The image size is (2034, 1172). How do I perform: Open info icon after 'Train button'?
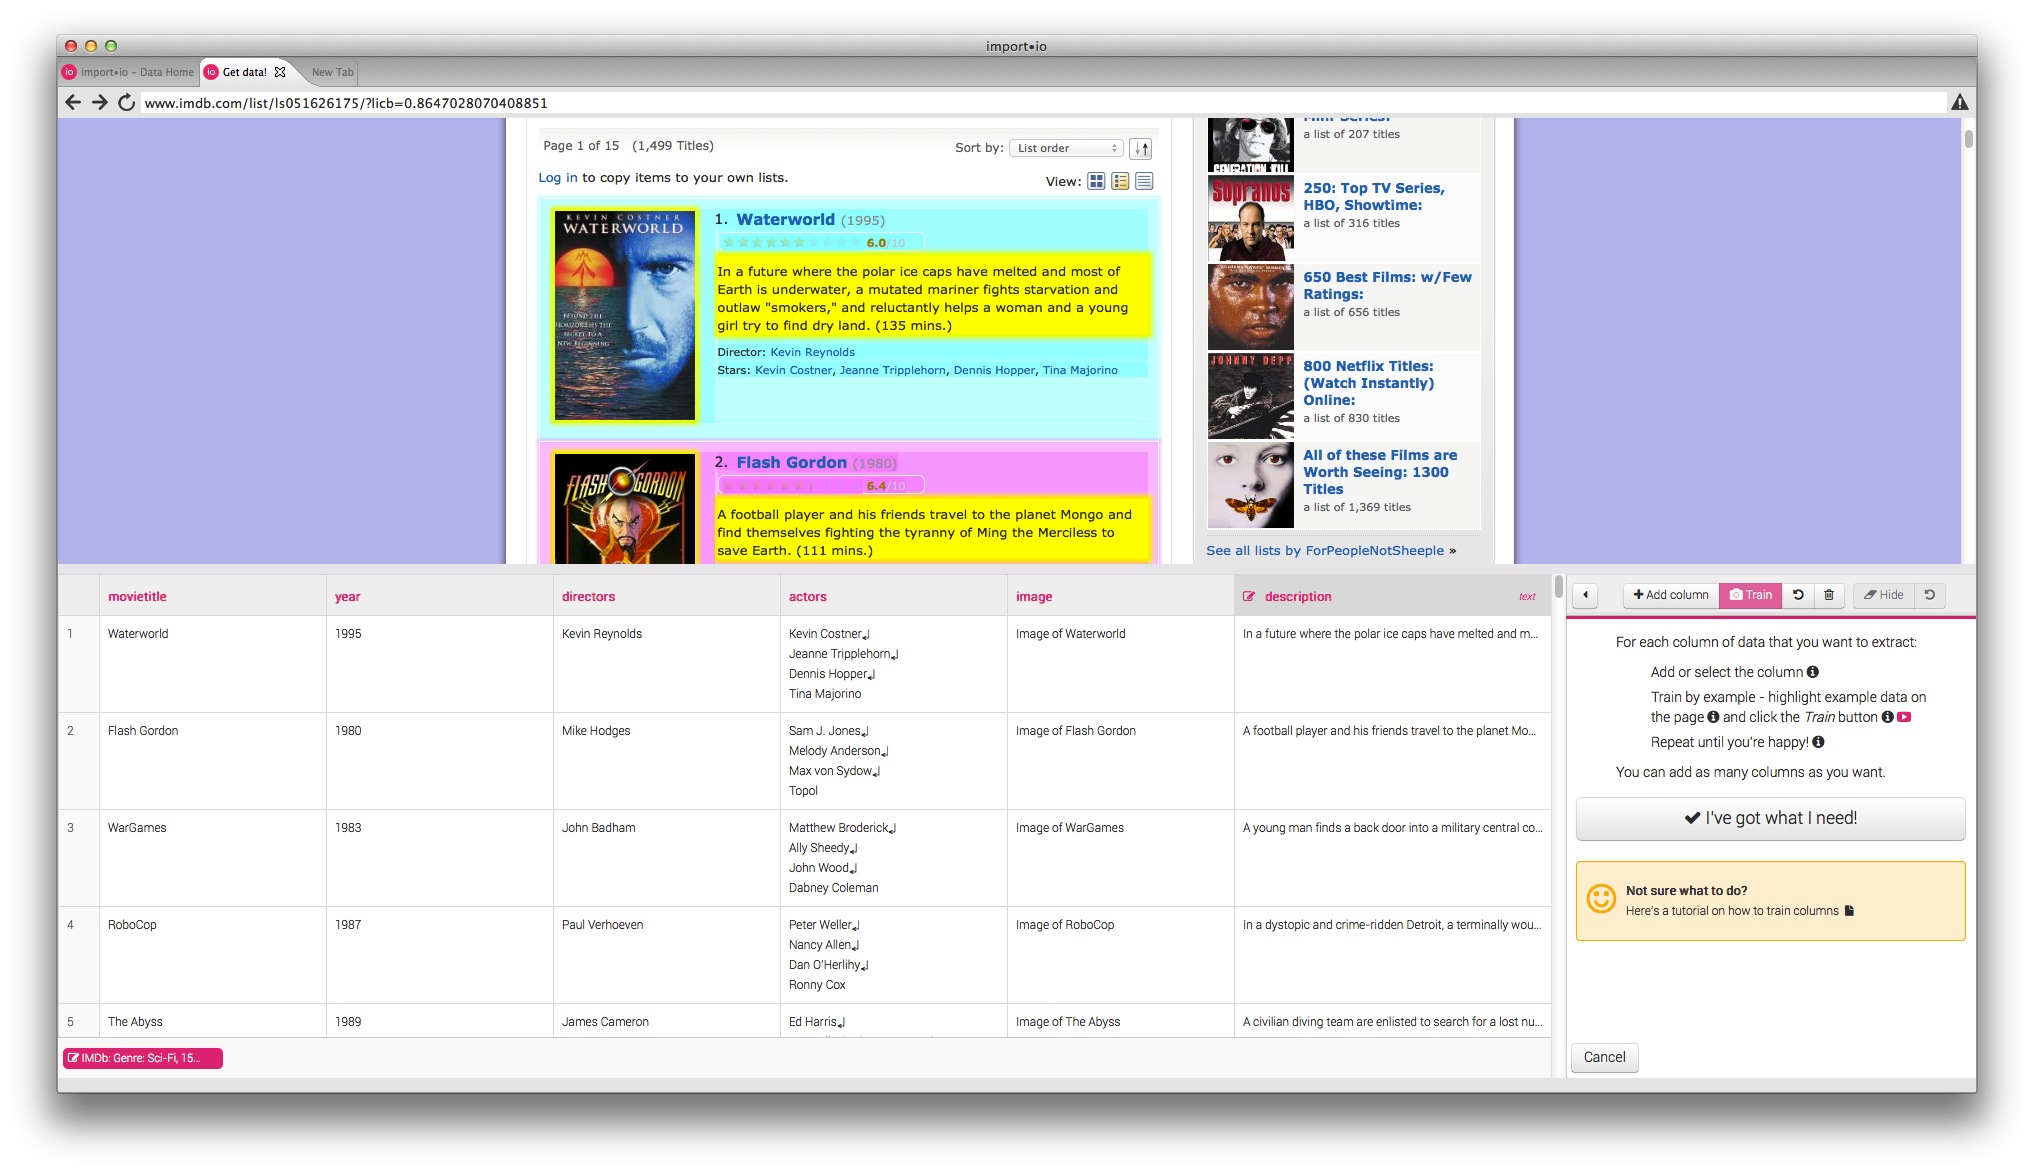(x=1888, y=717)
